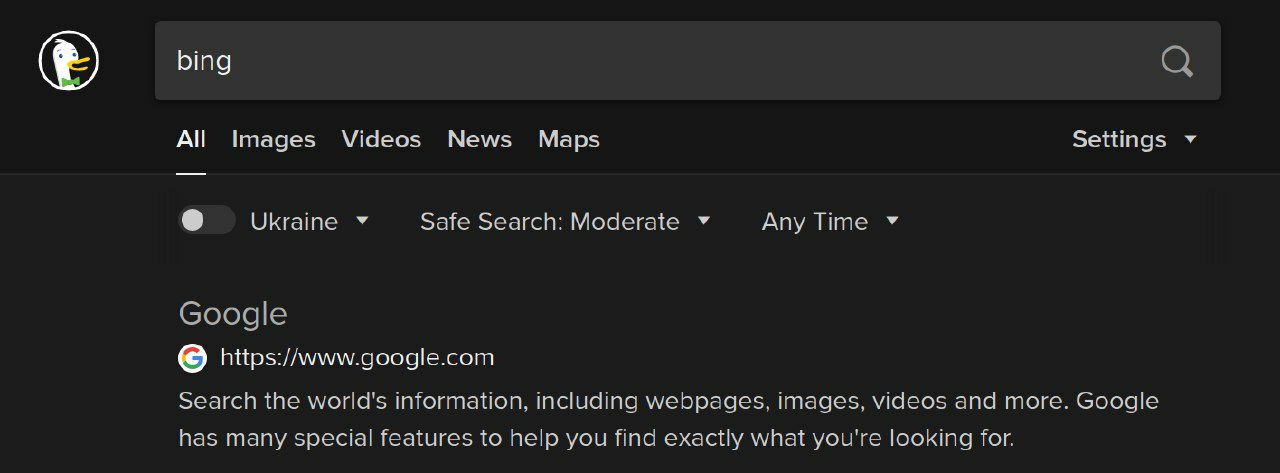Open the Any Time filter dropdown
The height and width of the screenshot is (473, 1280).
814,221
